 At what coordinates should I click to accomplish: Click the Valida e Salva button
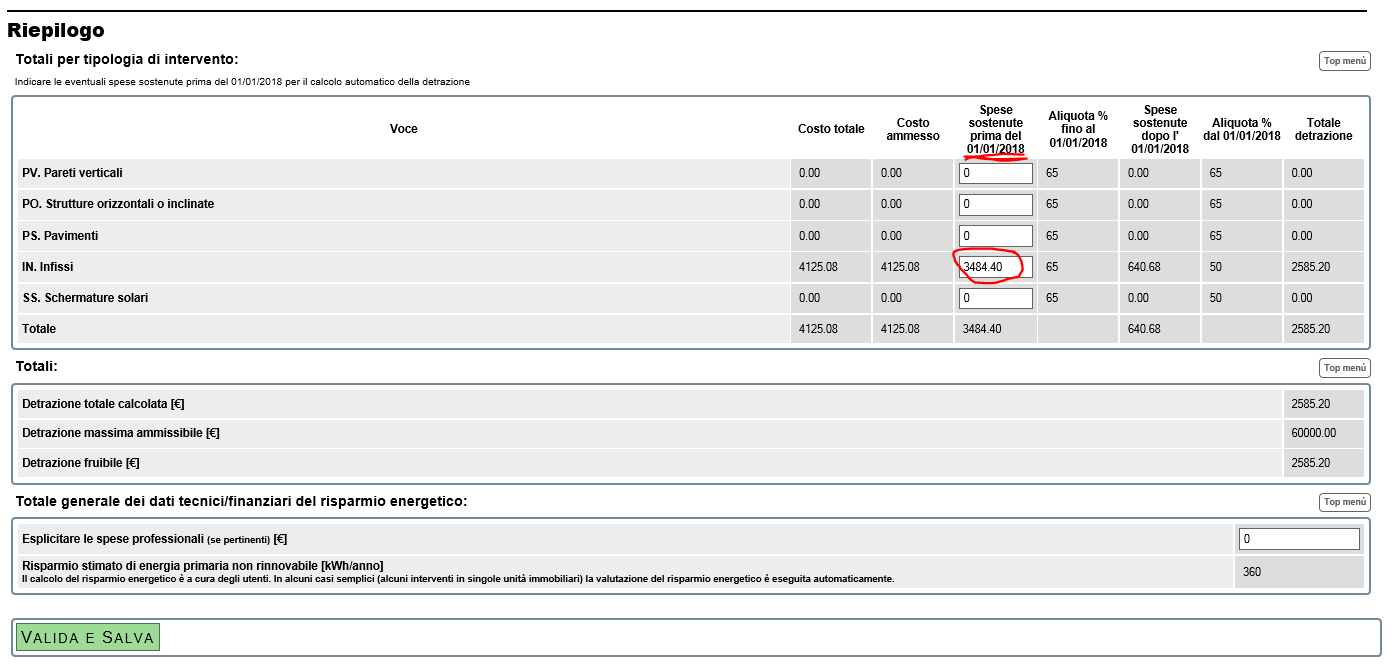click(x=87, y=637)
